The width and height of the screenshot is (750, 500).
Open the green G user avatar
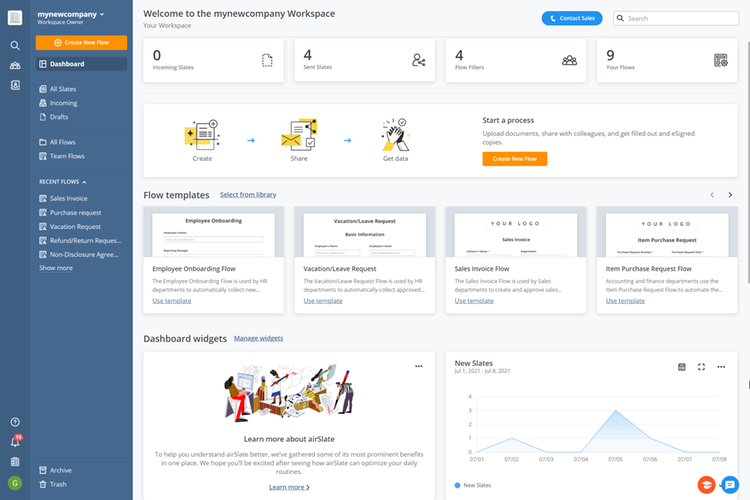point(15,483)
